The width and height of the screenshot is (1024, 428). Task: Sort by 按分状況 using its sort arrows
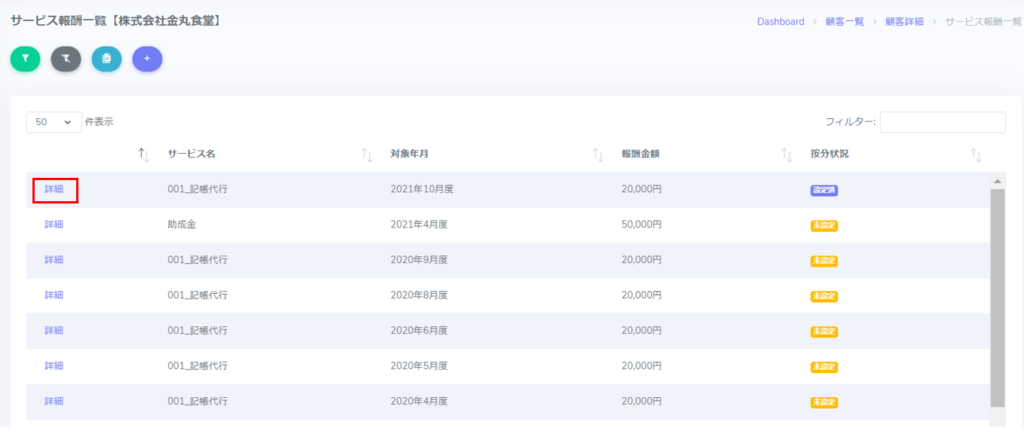coord(976,154)
